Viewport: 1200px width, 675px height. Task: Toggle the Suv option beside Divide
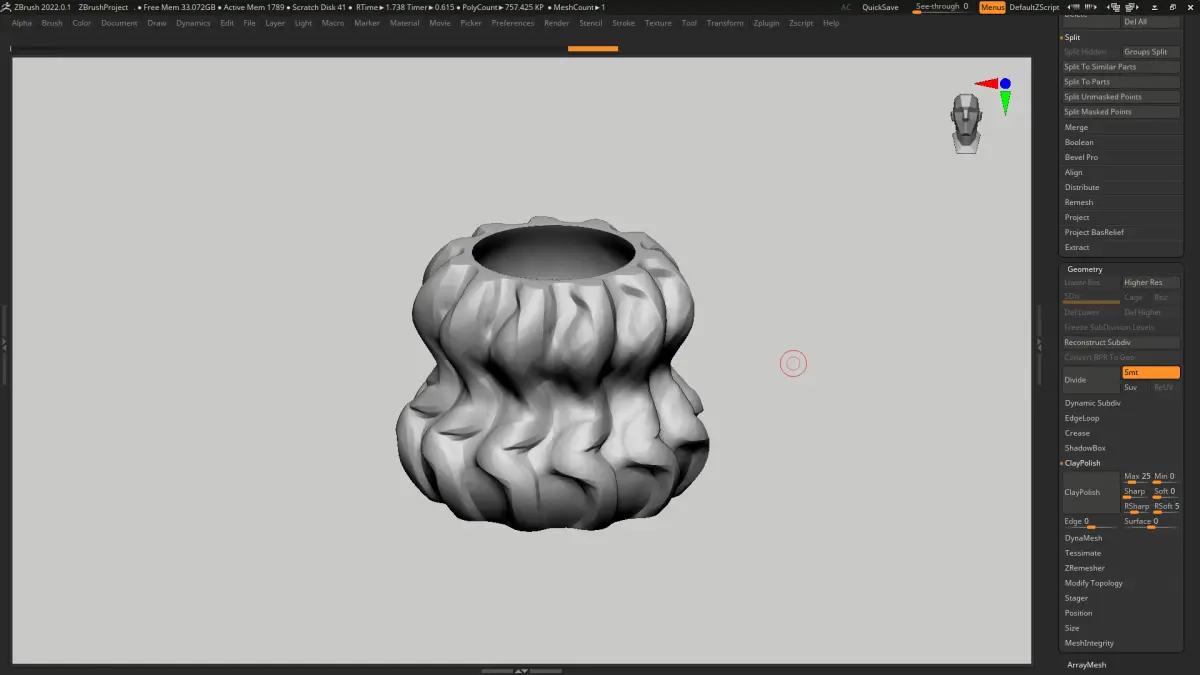1135,387
